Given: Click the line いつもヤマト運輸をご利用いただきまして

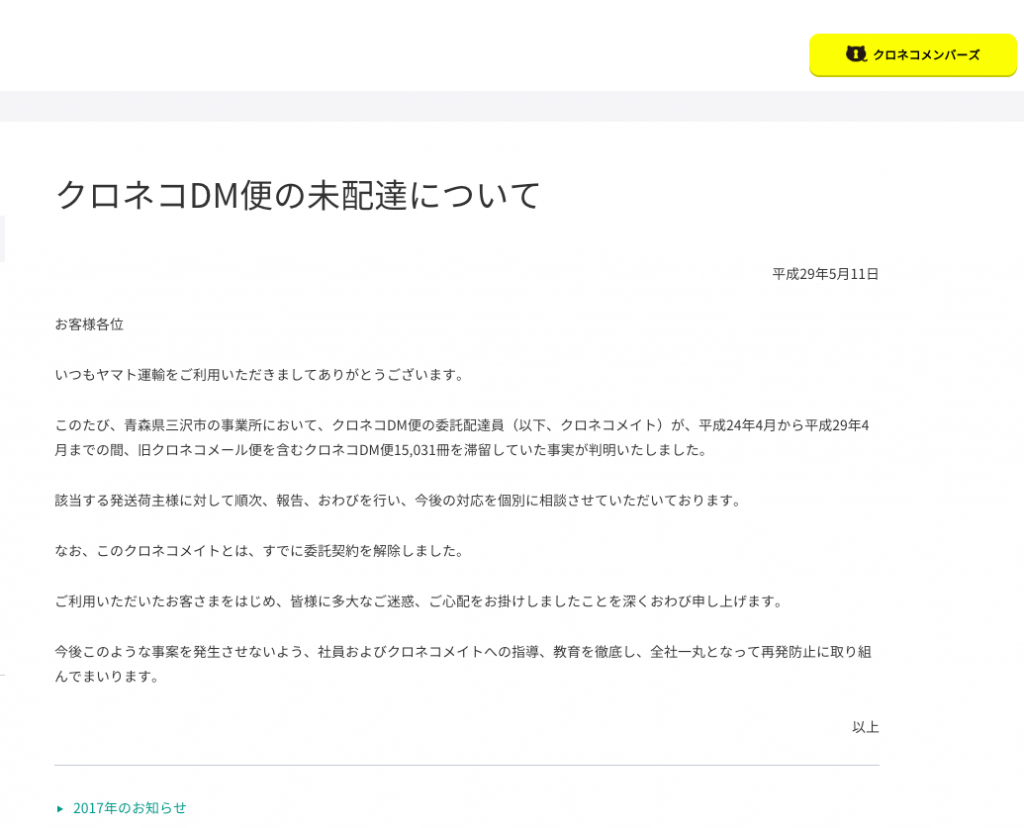Looking at the screenshot, I should [x=259, y=375].
